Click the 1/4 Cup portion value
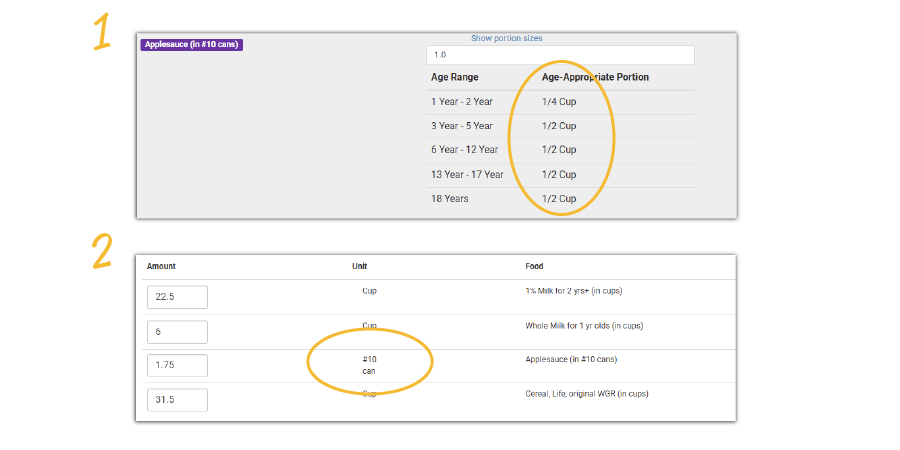 pos(559,102)
